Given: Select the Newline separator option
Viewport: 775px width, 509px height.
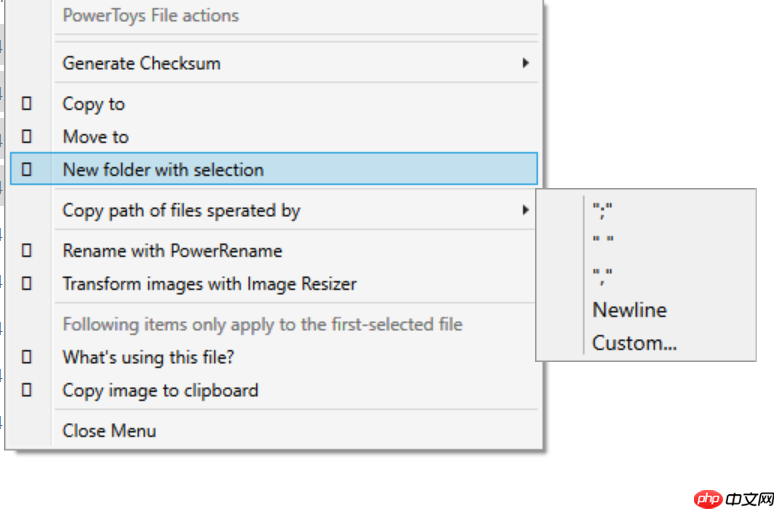Looking at the screenshot, I should 629,310.
